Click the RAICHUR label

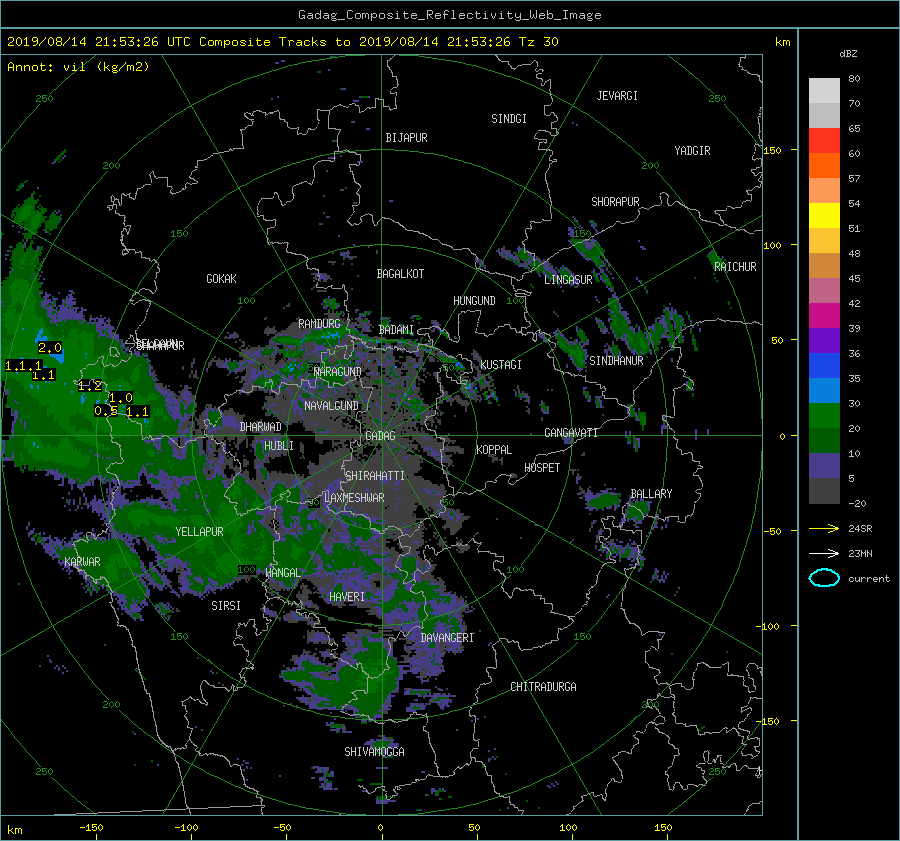pyautogui.click(x=735, y=267)
